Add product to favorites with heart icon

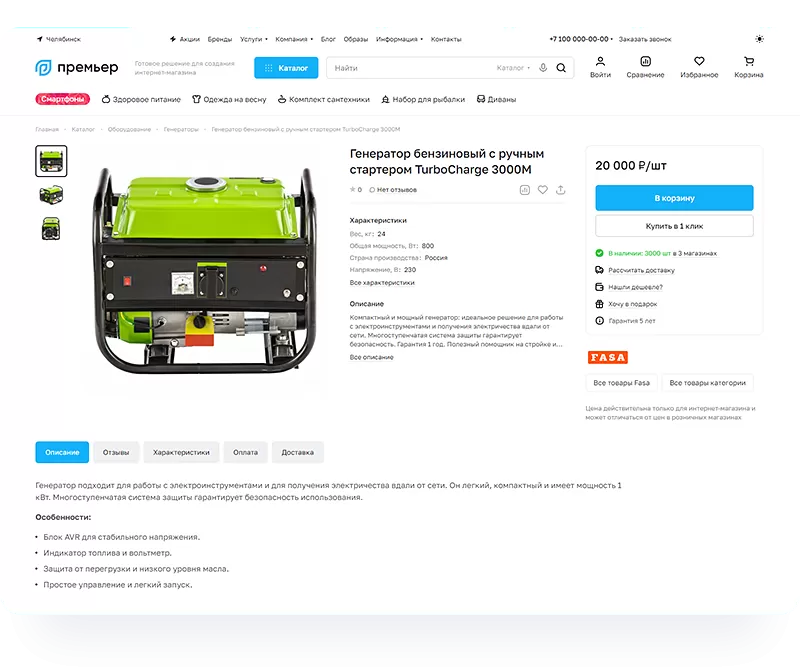tap(542, 189)
